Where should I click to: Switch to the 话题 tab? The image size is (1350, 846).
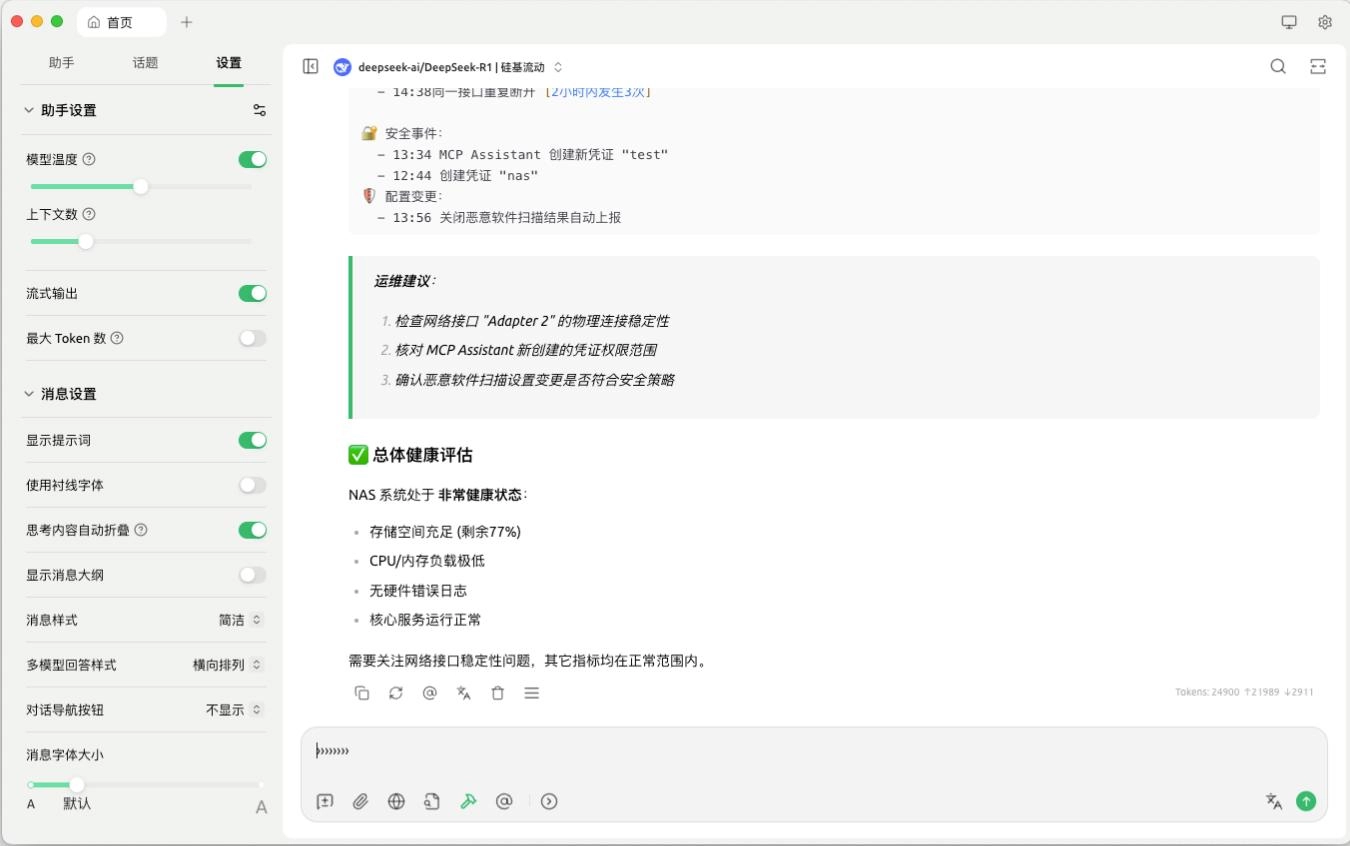(145, 62)
